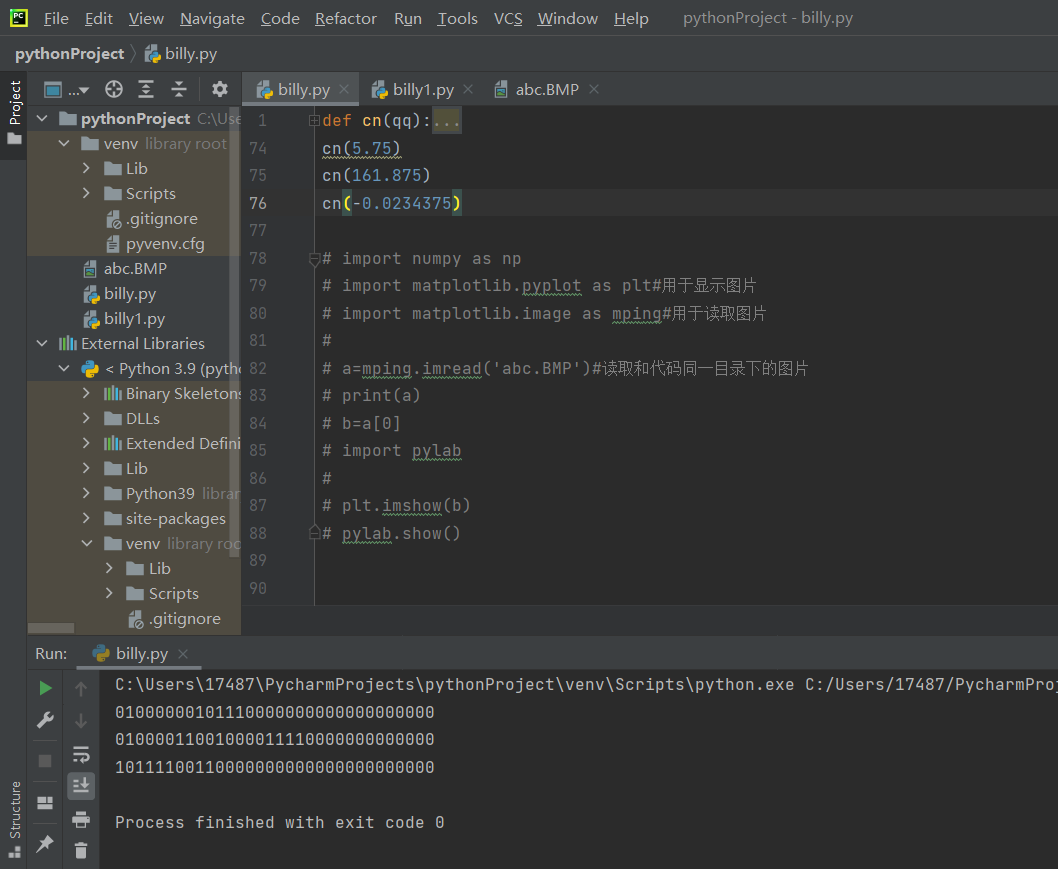The height and width of the screenshot is (869, 1058).
Task: Open the File menu
Action: 56,19
